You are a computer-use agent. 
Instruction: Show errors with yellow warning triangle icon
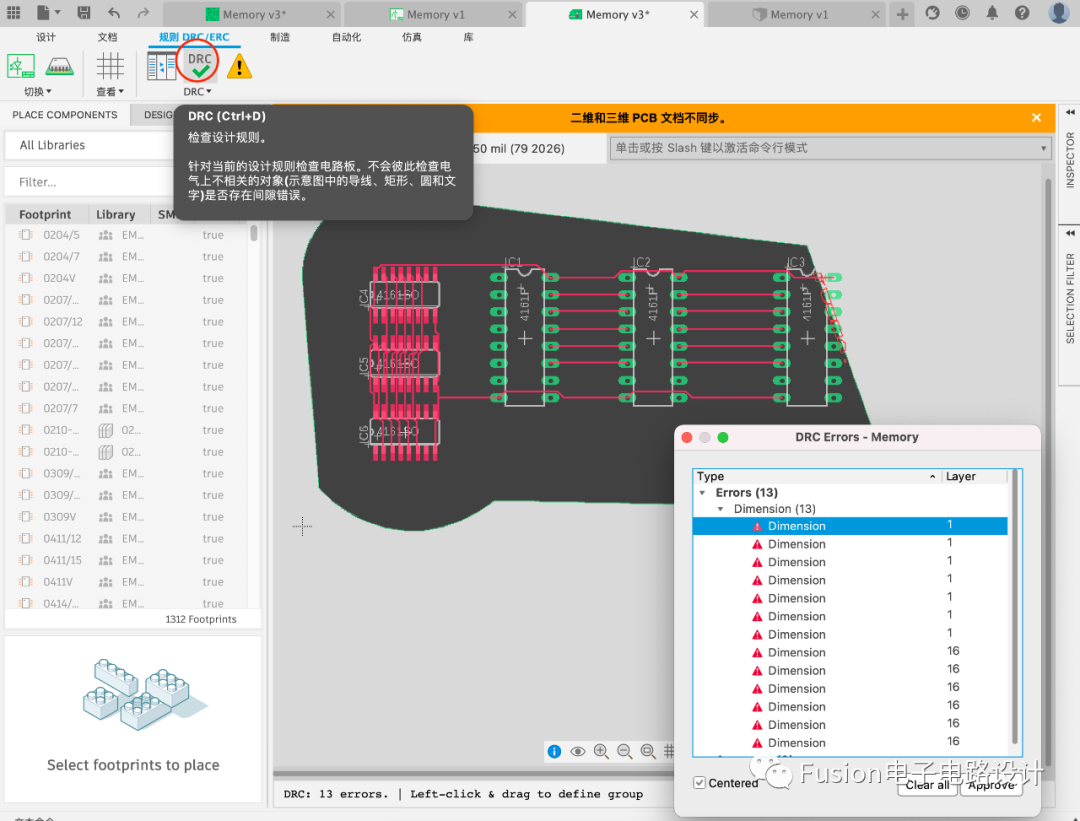click(x=239, y=67)
